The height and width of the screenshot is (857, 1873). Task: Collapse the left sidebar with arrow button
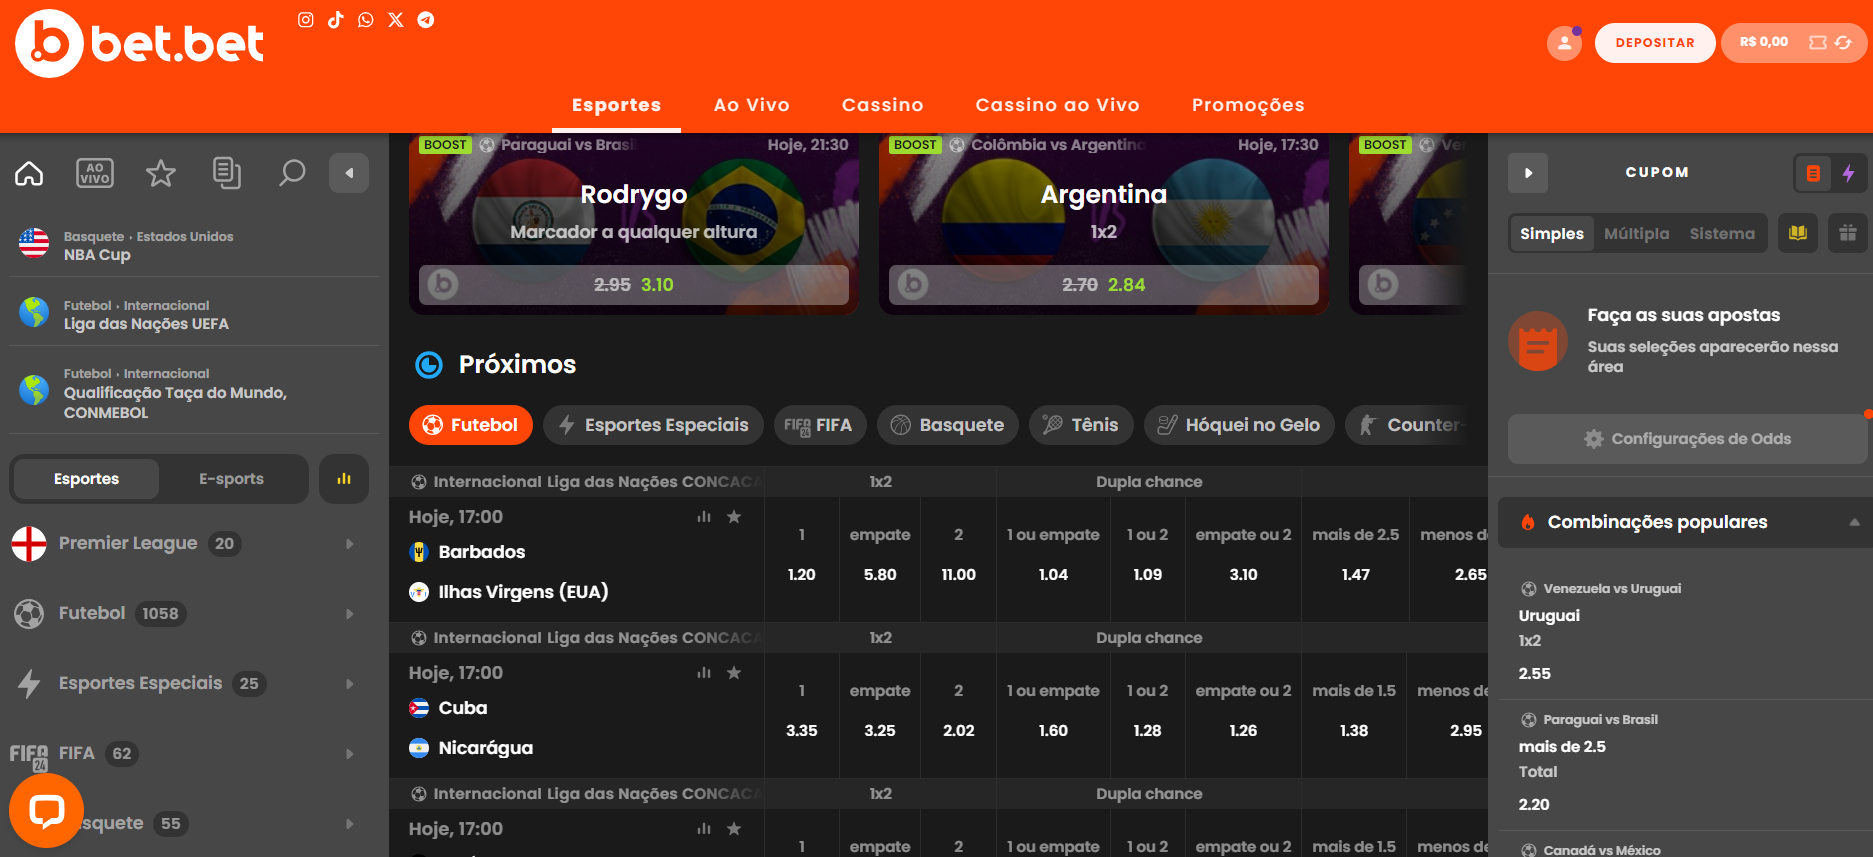(x=349, y=173)
